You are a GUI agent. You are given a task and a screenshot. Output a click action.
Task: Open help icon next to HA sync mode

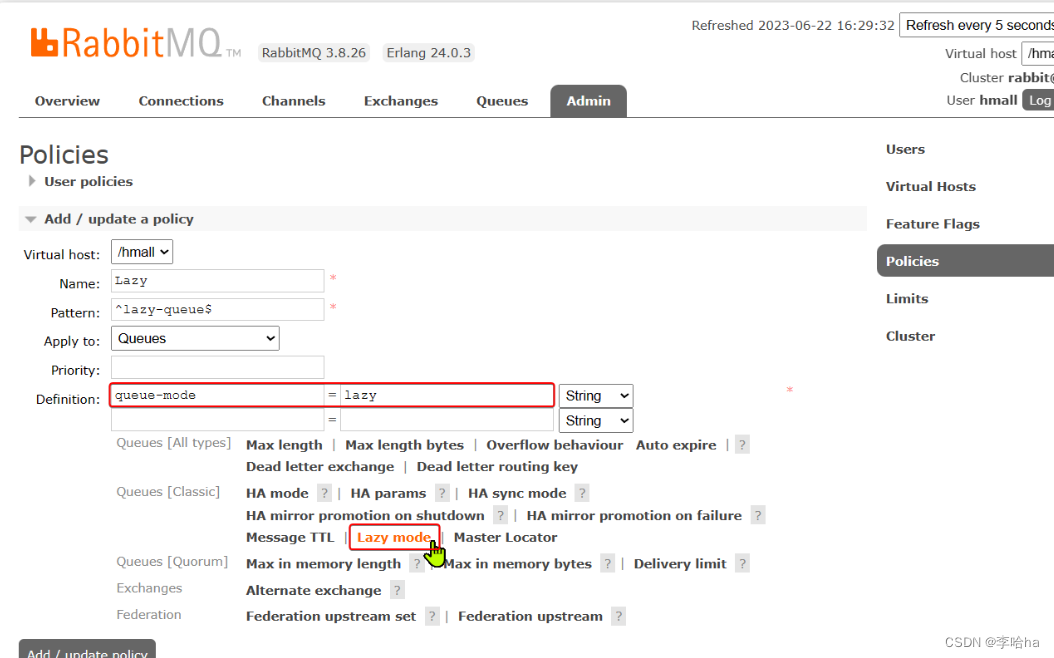[582, 493]
